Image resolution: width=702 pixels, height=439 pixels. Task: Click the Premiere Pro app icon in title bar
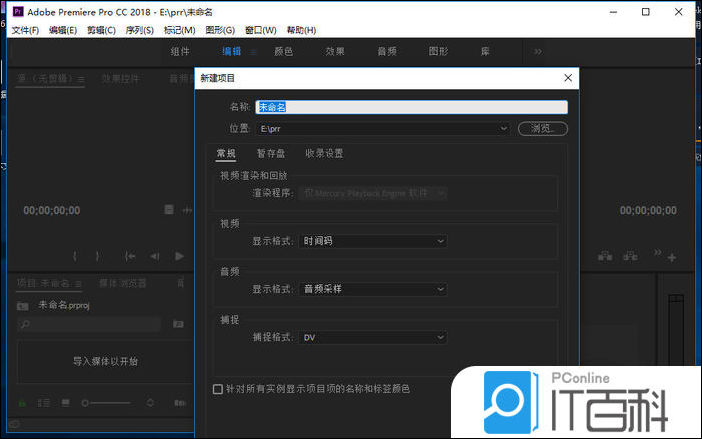[17, 11]
